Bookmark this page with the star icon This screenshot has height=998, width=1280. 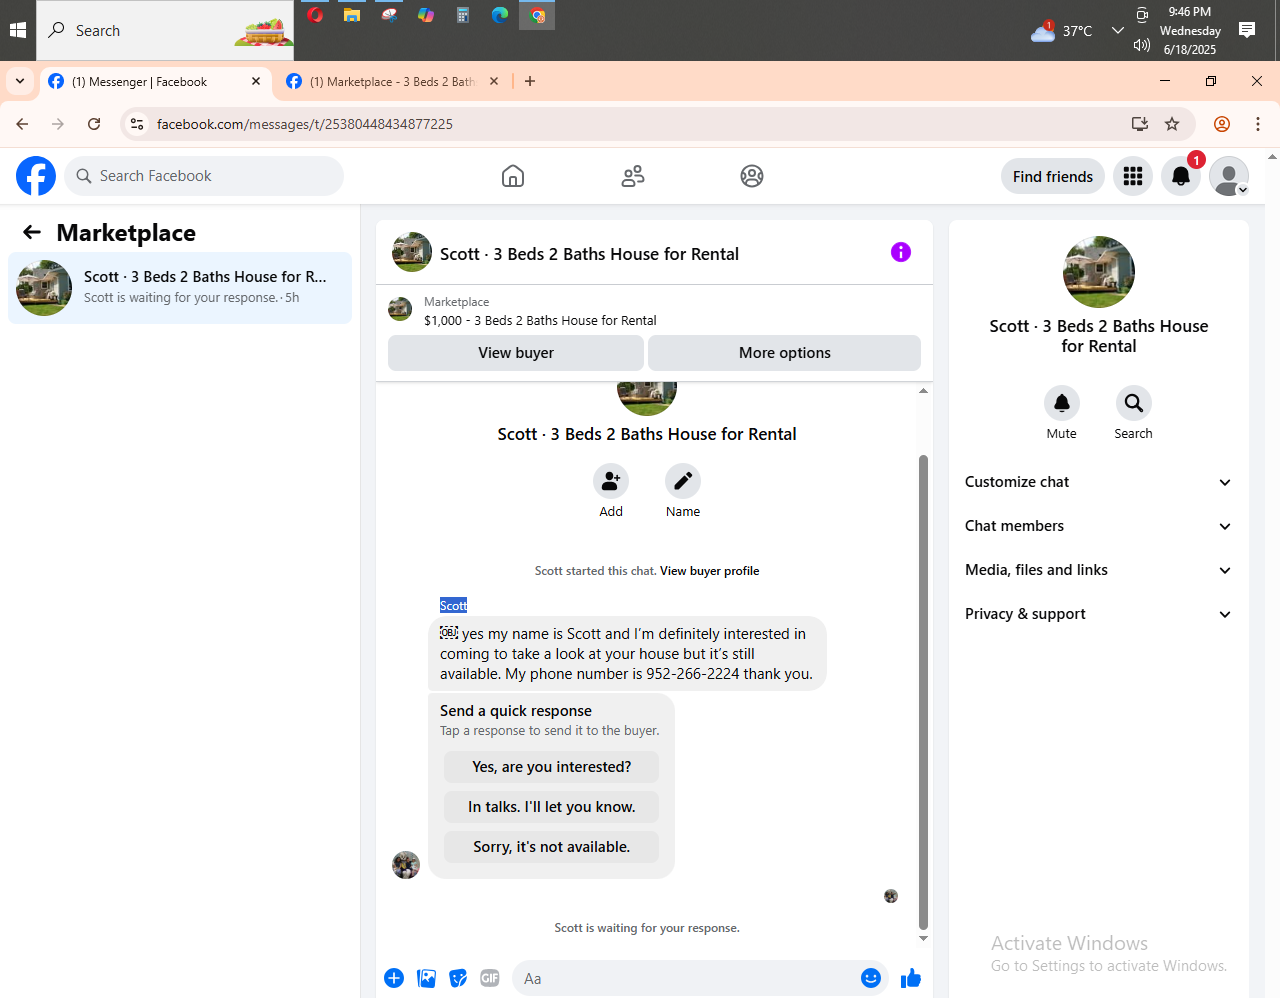pyautogui.click(x=1172, y=124)
